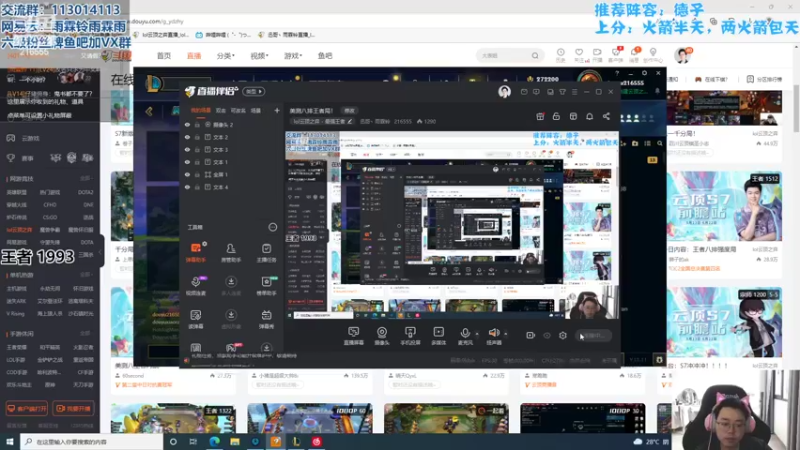Lock the 摄像头 2 source layer
The image size is (800, 450).
[x=197, y=125]
